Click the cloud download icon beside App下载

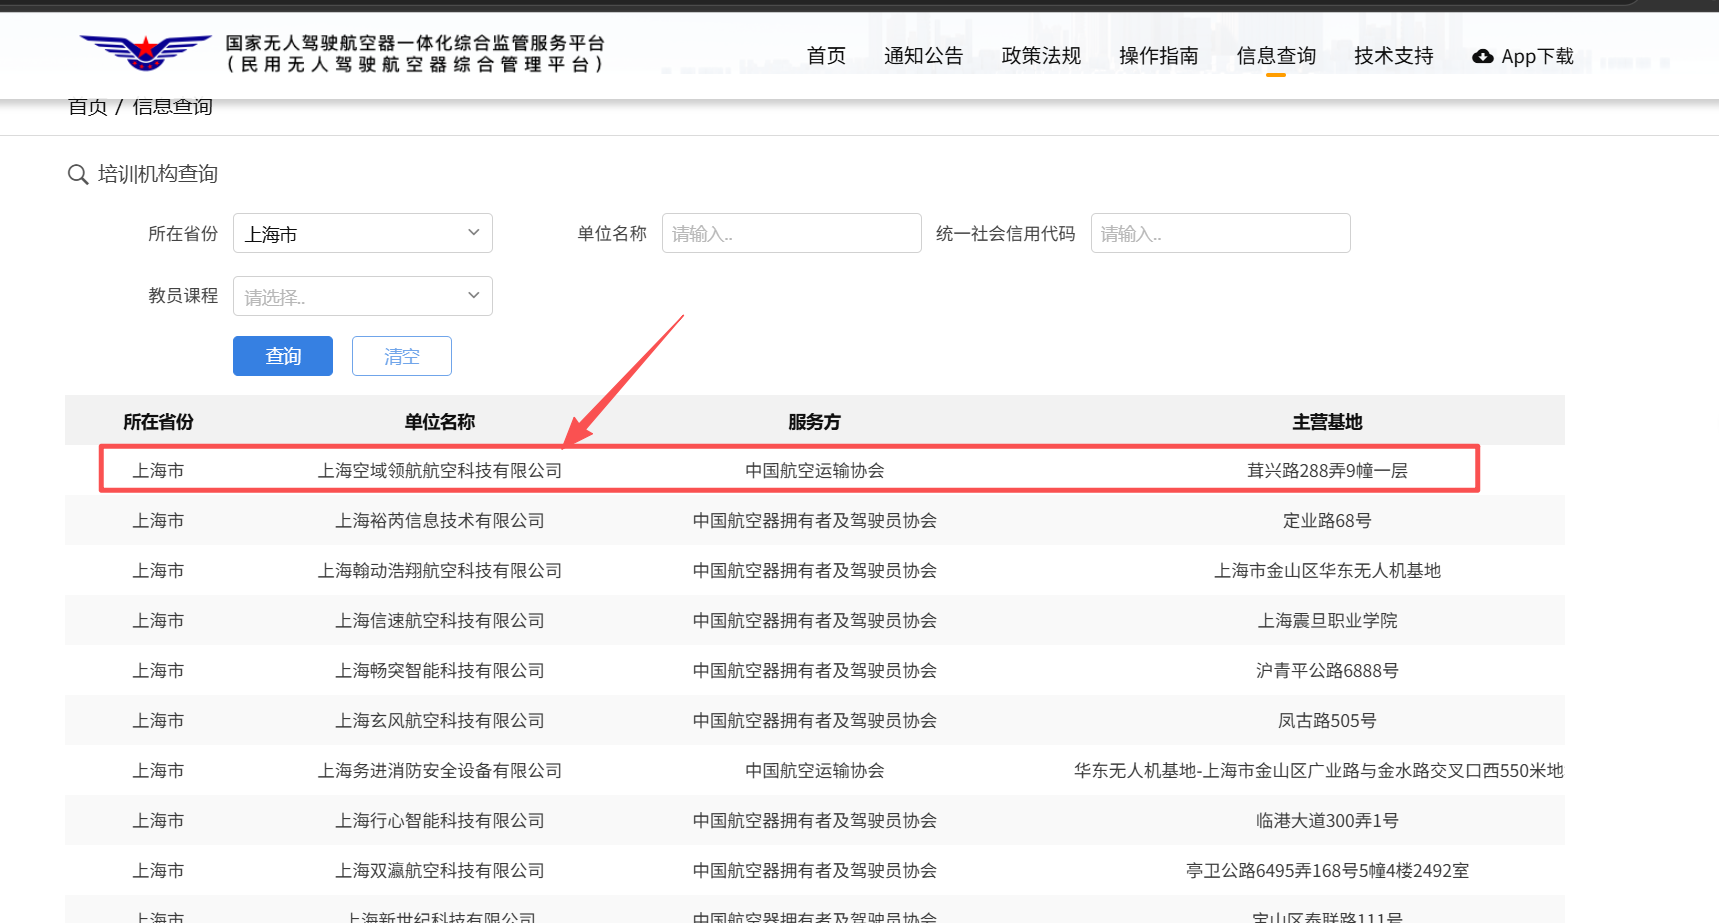click(1483, 56)
